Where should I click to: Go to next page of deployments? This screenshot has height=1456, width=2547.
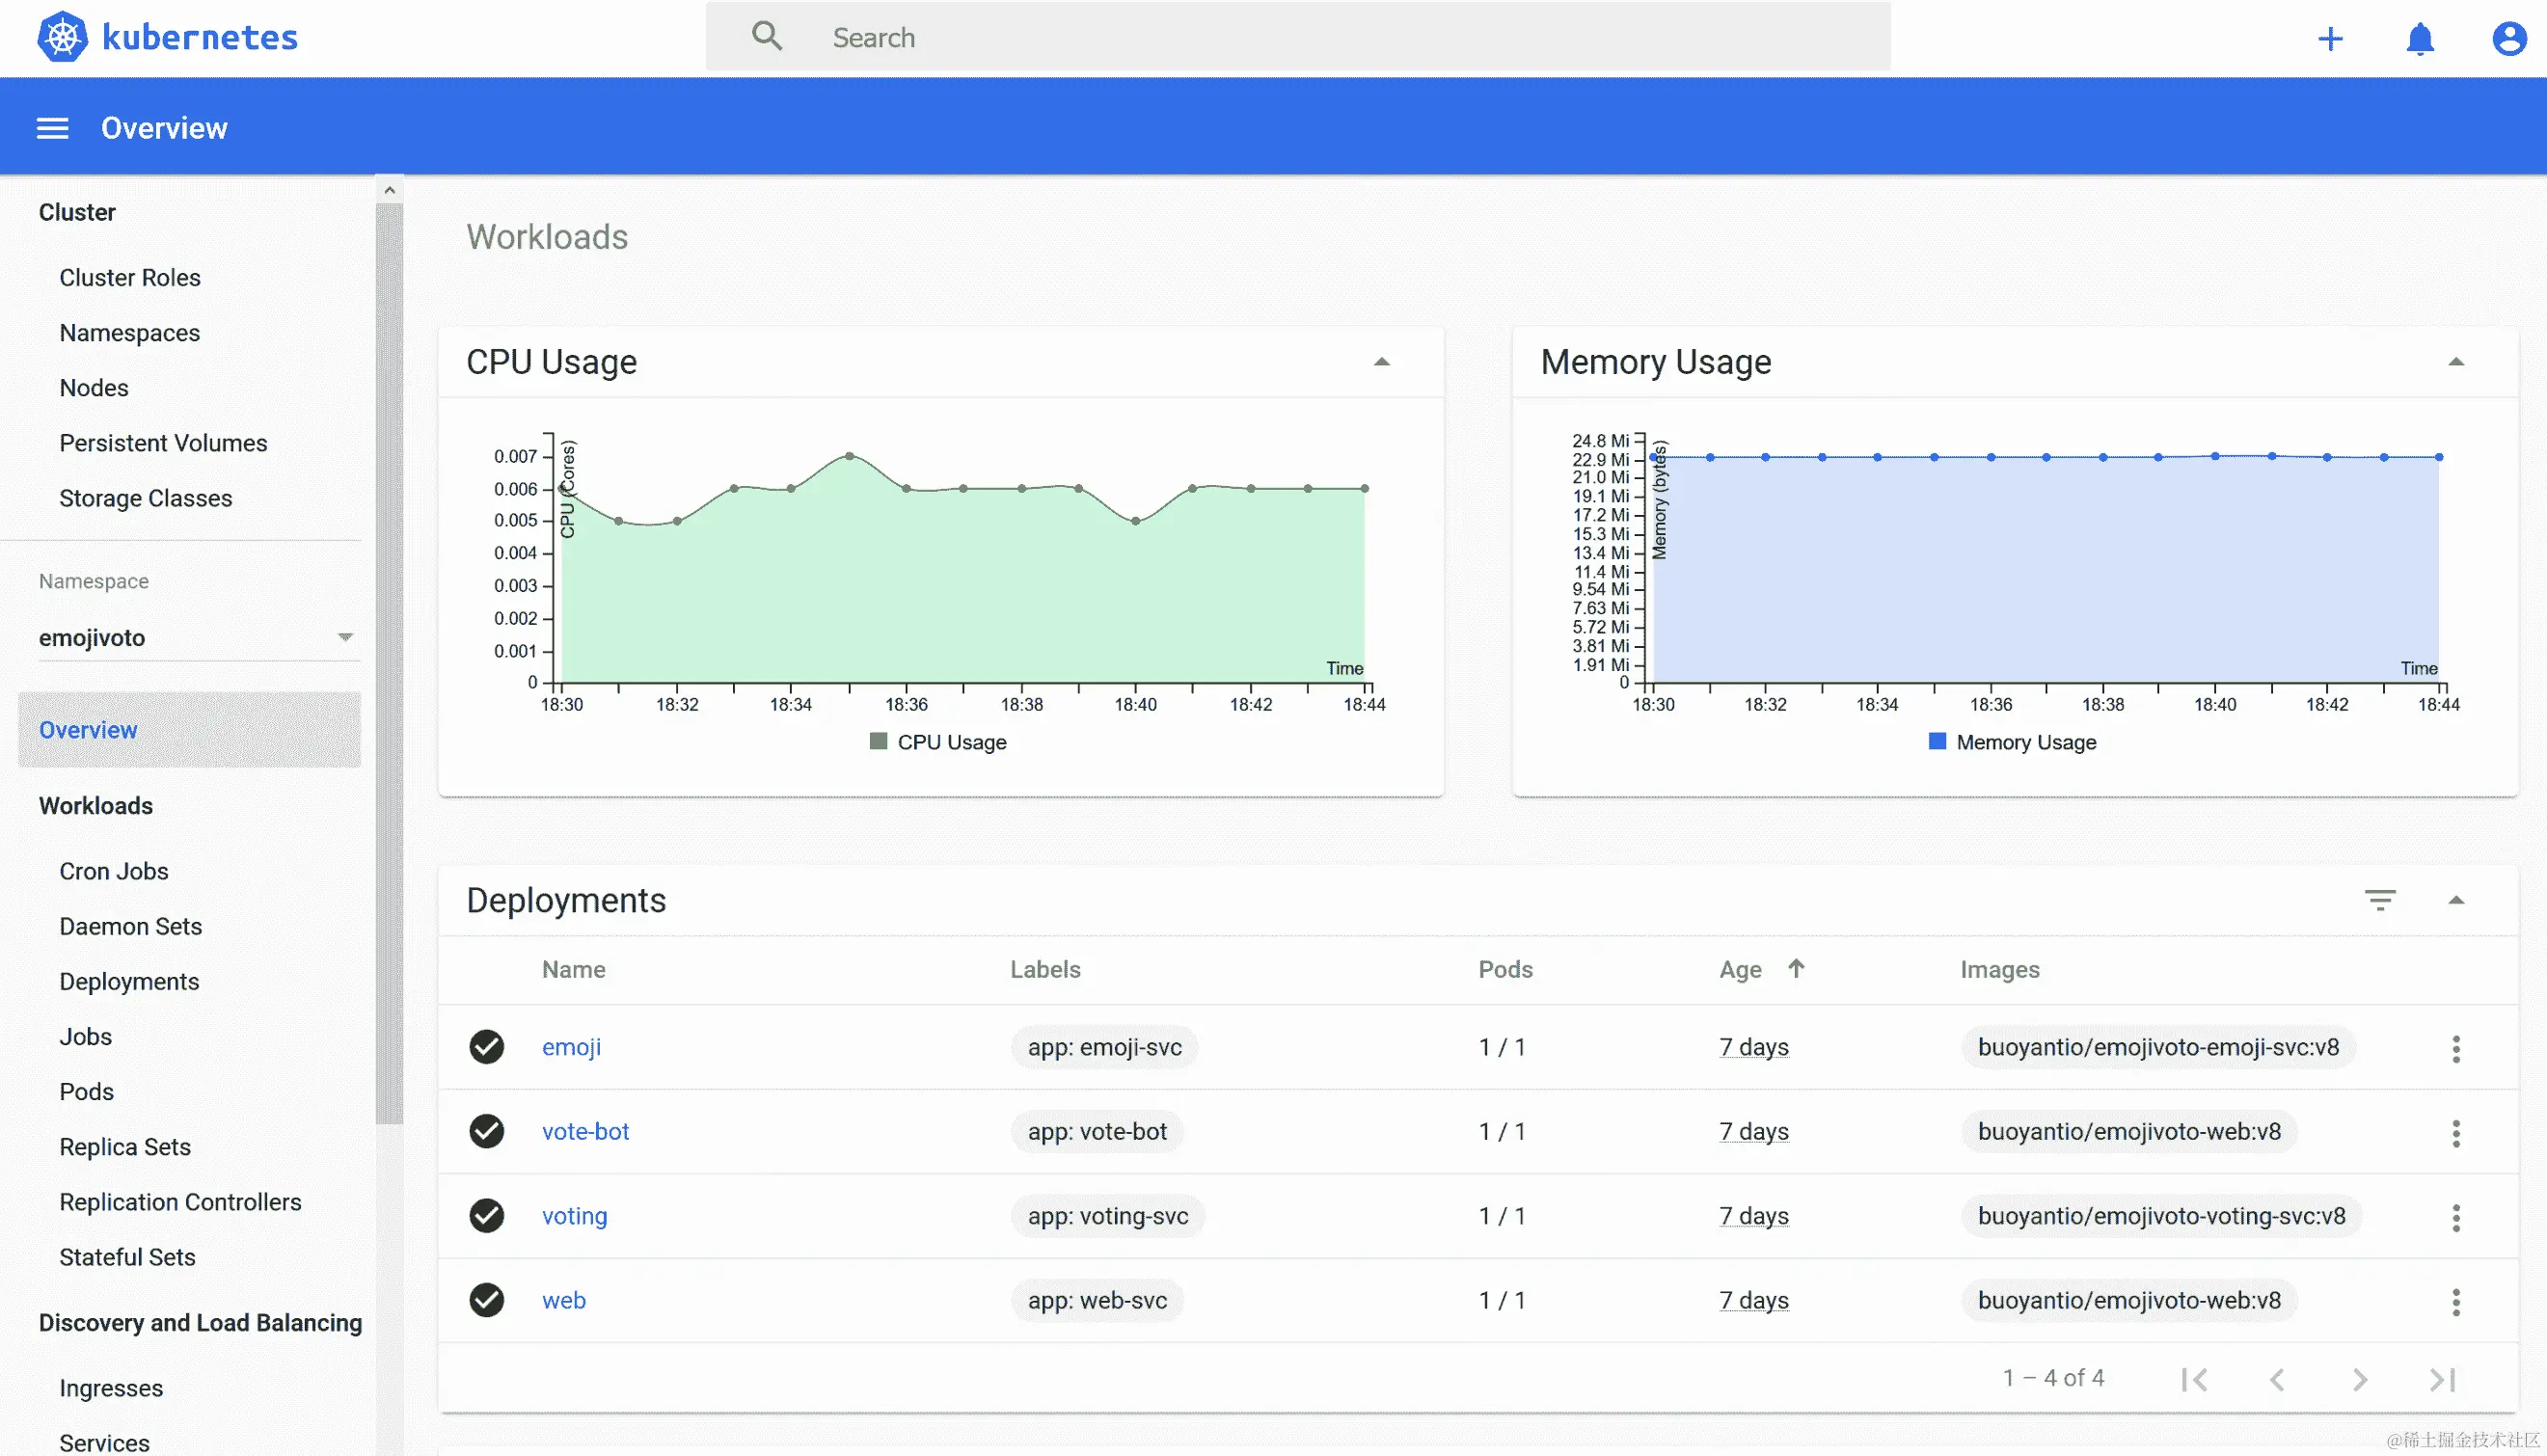coord(2359,1380)
